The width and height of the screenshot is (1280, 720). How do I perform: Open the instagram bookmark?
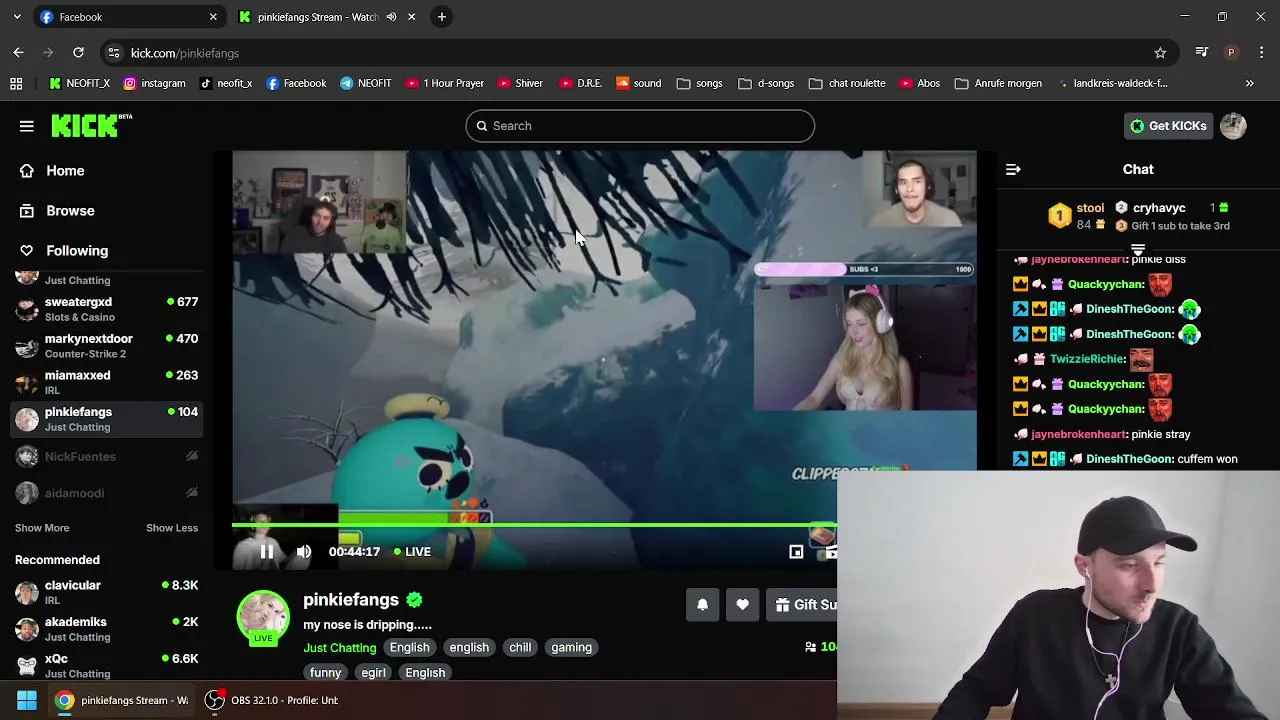[154, 84]
